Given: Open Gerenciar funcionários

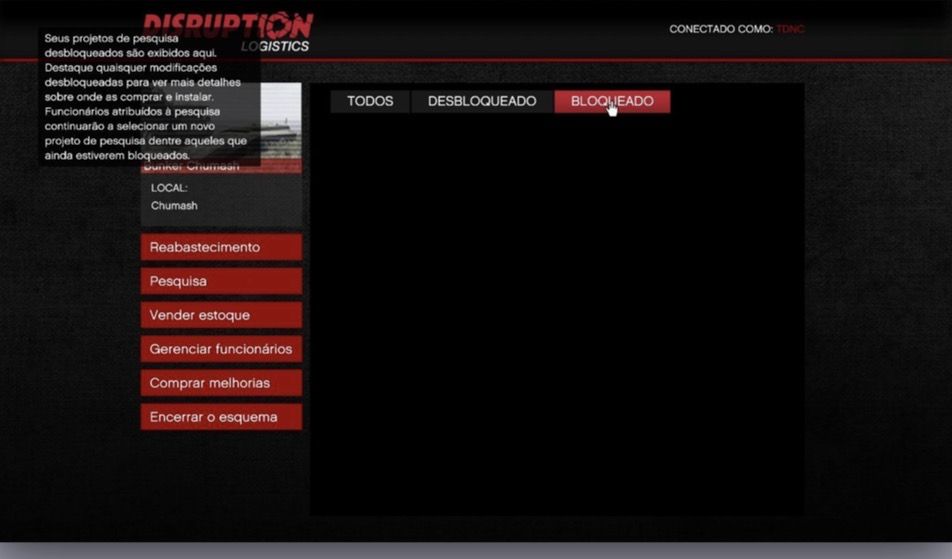Looking at the screenshot, I should point(221,349).
